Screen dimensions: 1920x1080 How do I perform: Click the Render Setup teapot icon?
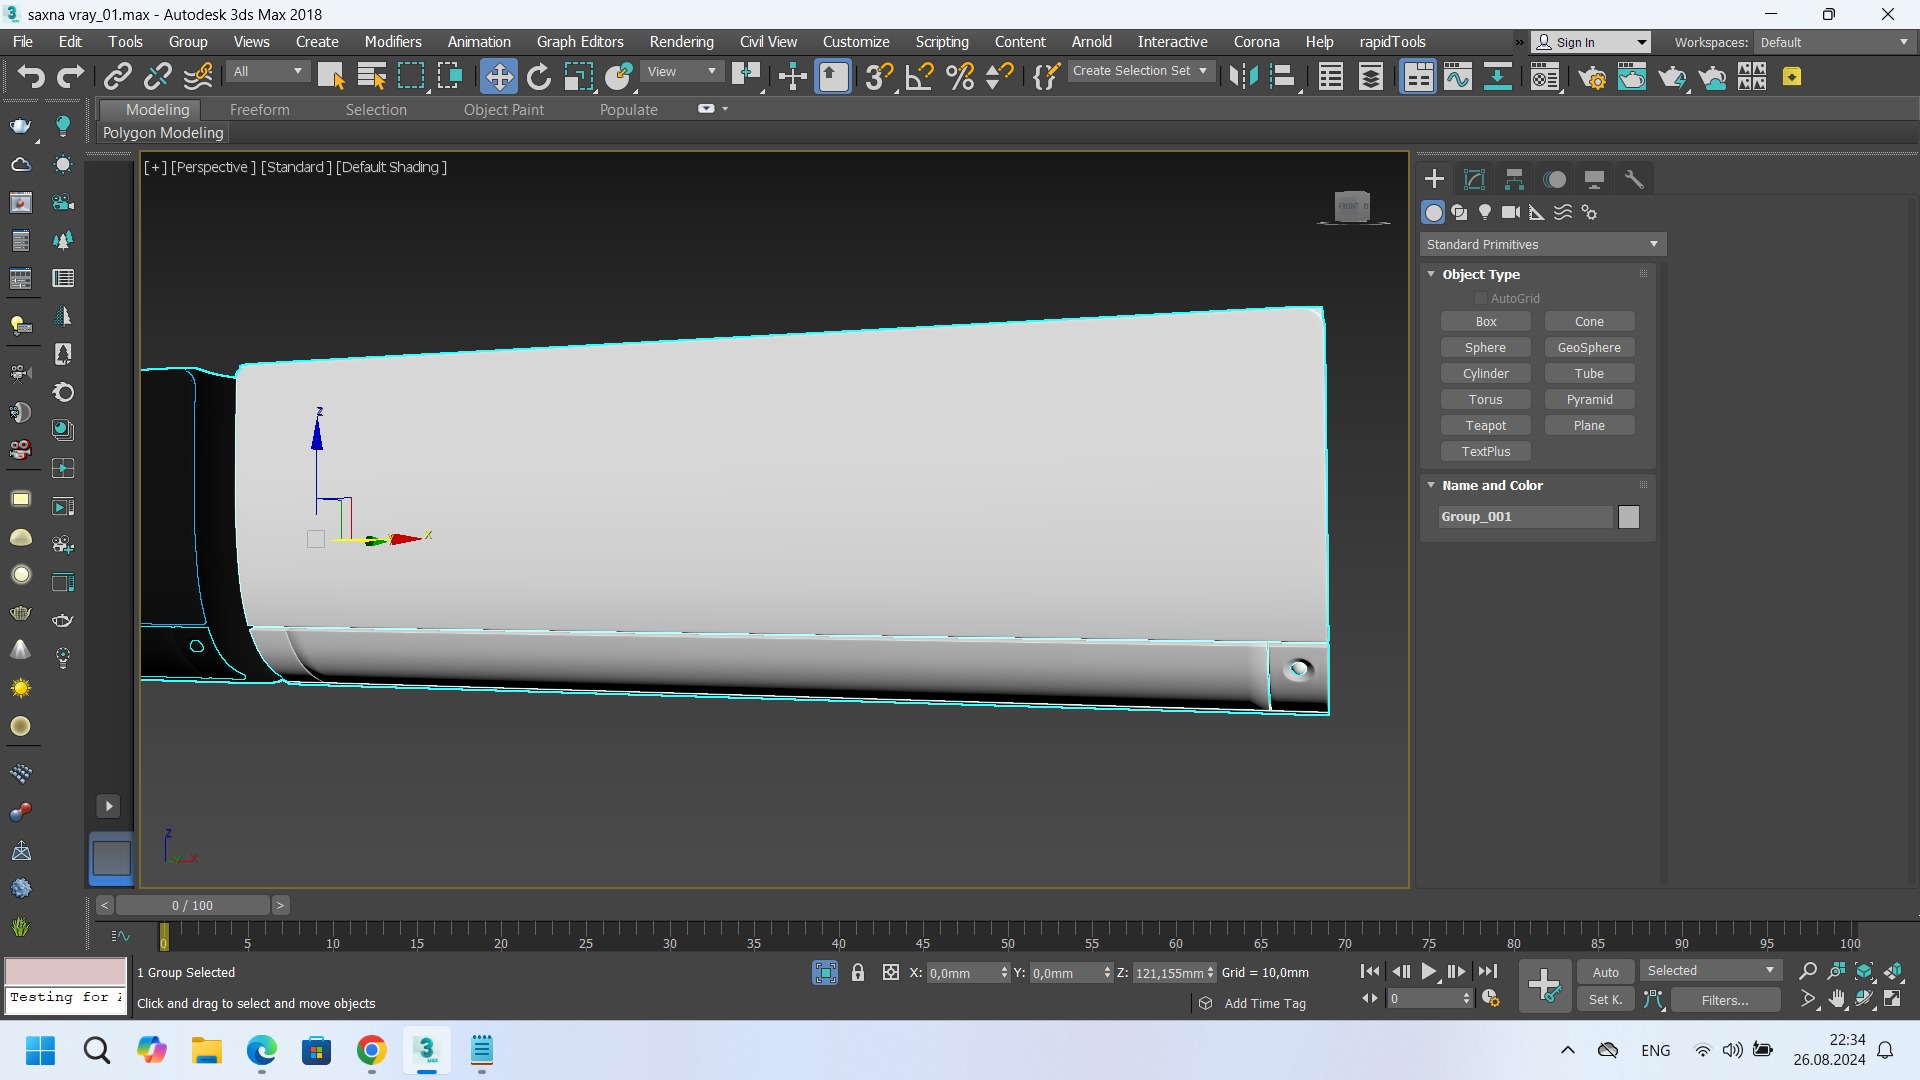coord(1592,77)
